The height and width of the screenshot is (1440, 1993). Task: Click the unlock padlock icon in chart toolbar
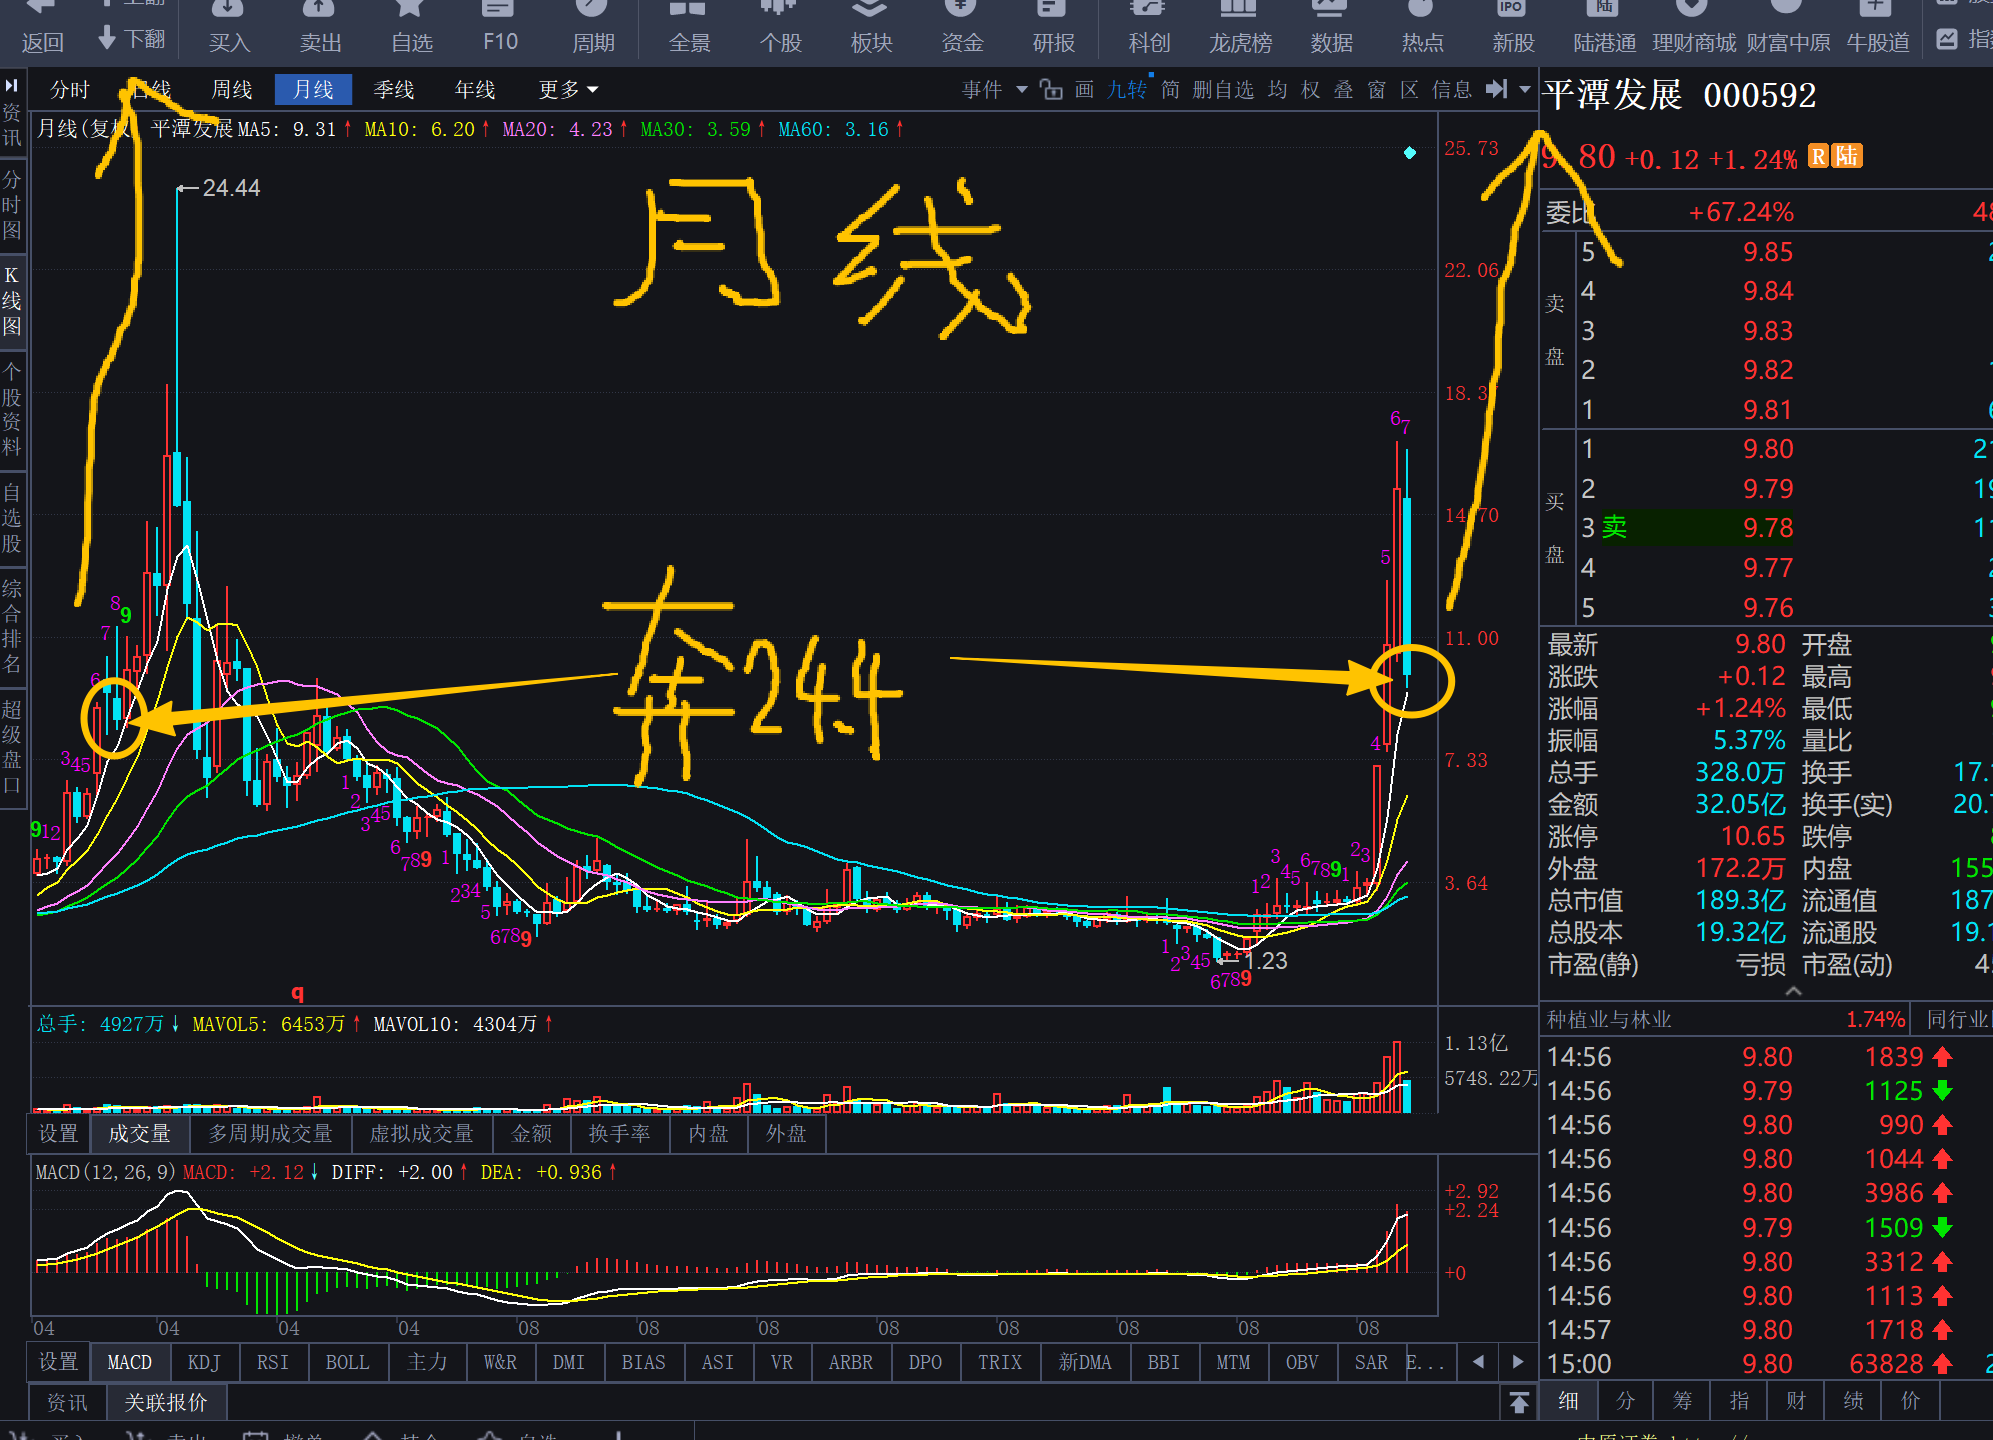click(x=1051, y=90)
